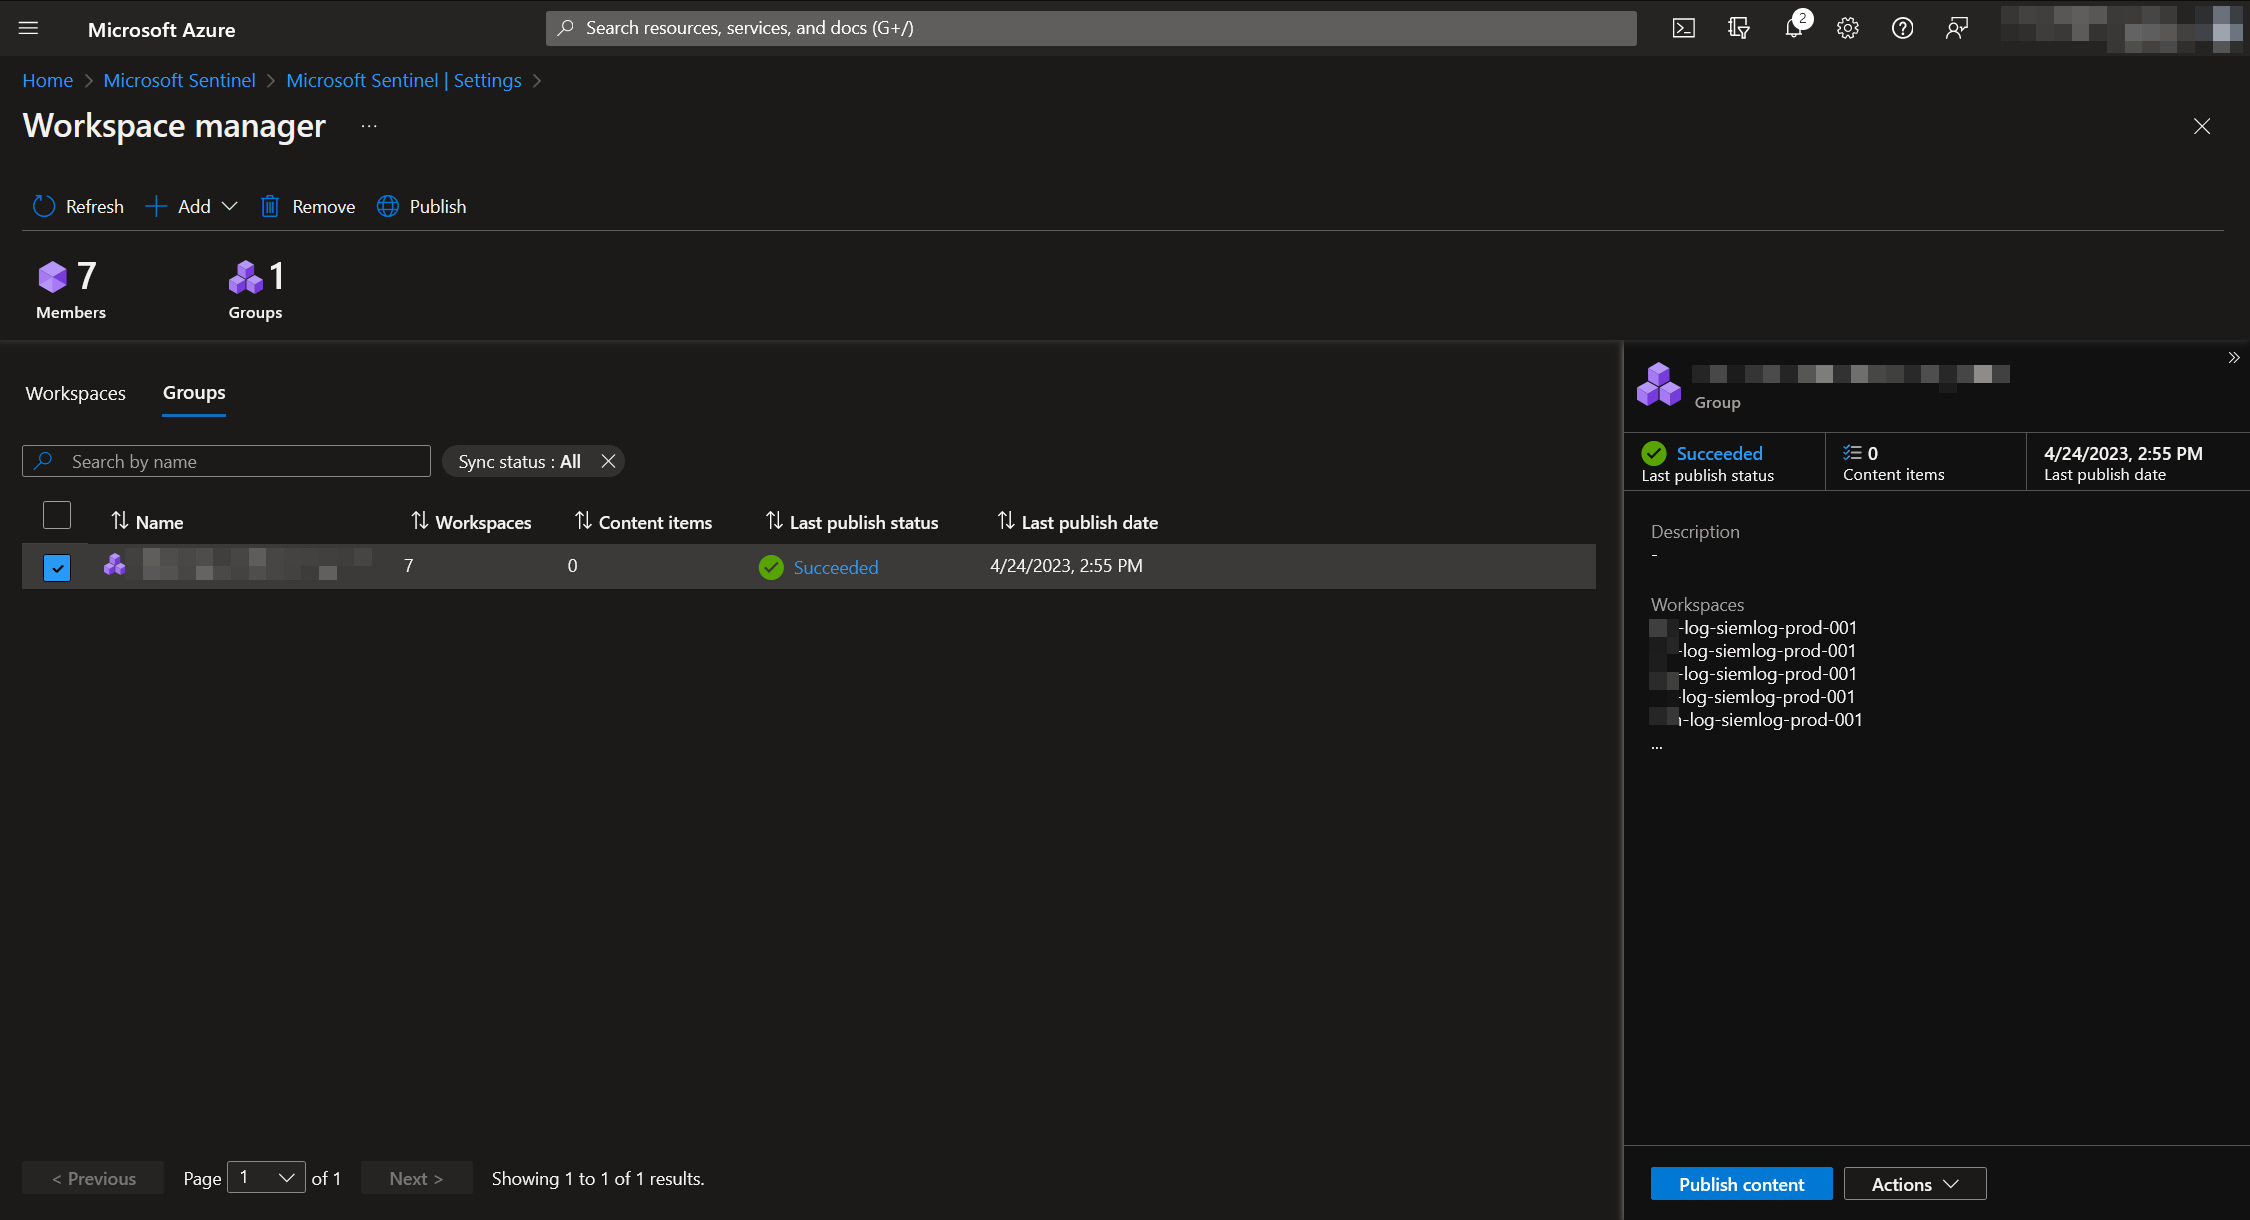Open the portal hamburger menu
2250x1220 pixels.
[x=28, y=28]
